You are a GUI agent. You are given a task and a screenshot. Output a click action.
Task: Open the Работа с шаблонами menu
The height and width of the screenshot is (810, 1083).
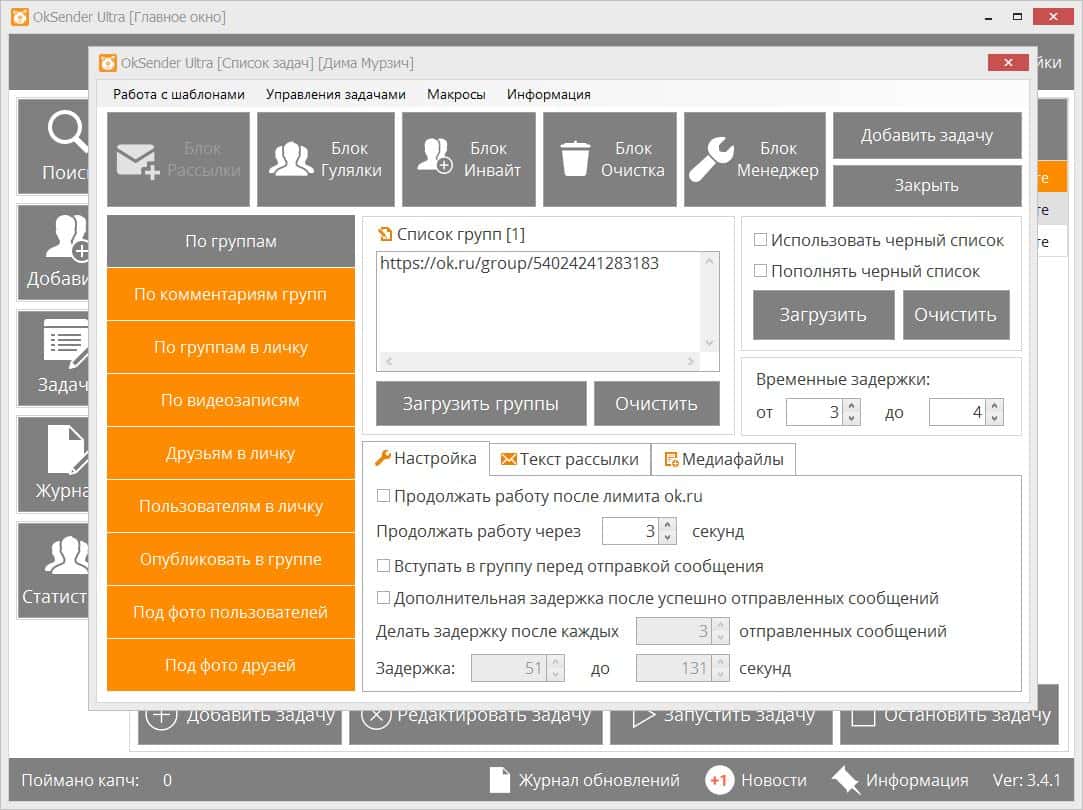click(x=179, y=95)
